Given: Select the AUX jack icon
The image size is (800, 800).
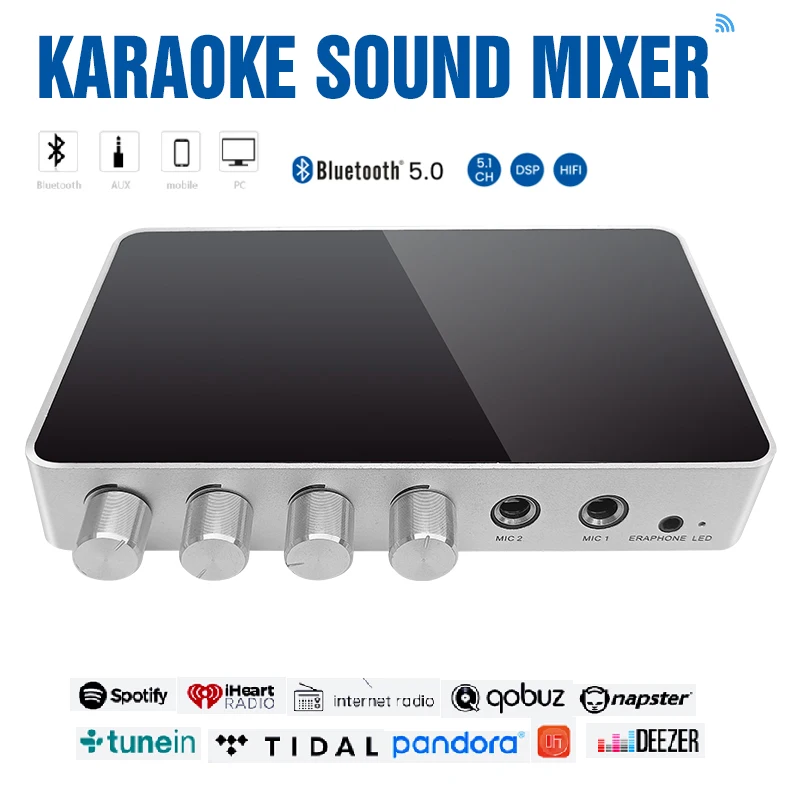Looking at the screenshot, I should pos(119,152).
